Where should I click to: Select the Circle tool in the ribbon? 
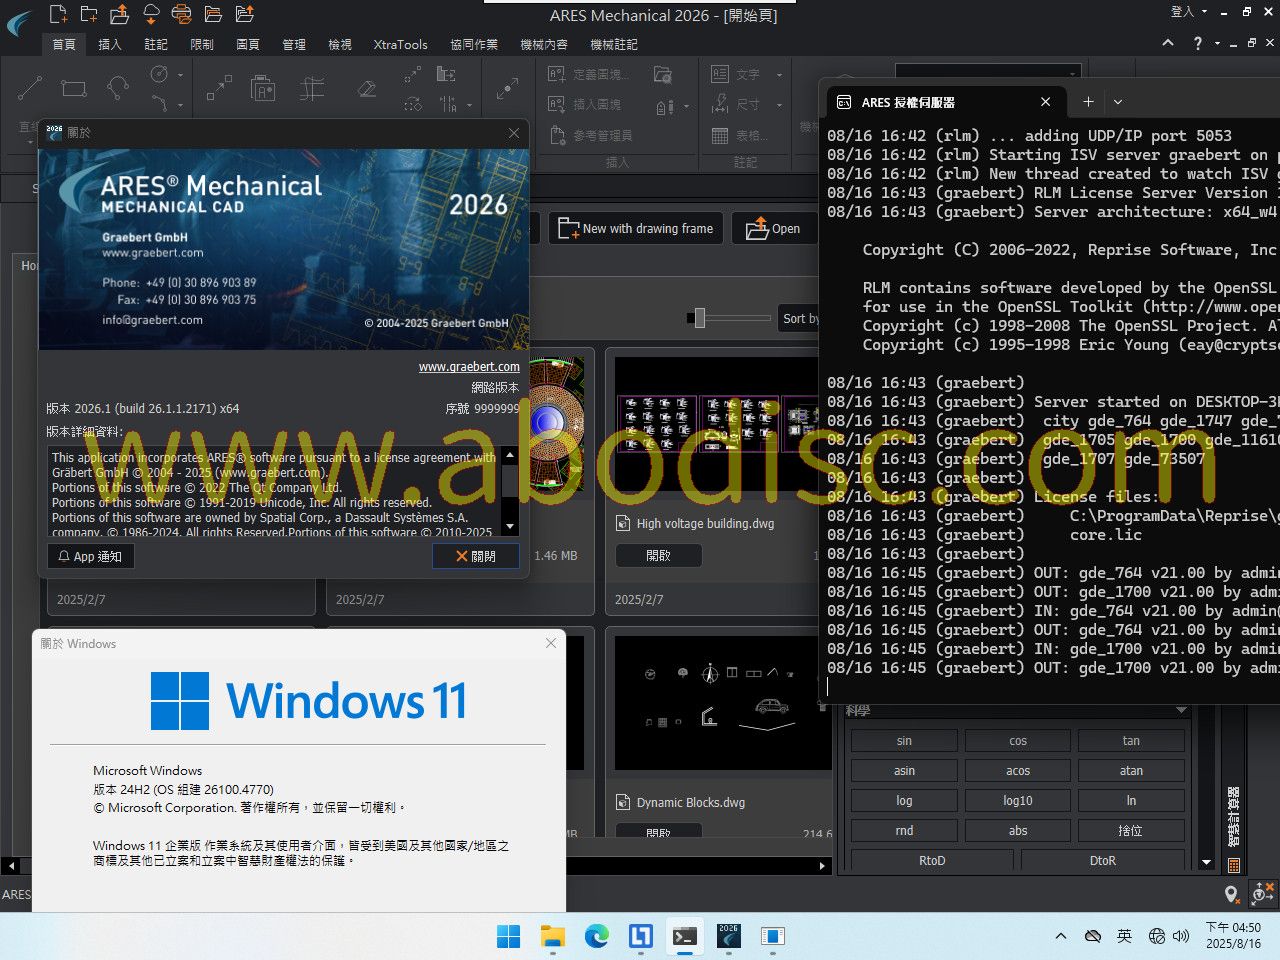159,74
